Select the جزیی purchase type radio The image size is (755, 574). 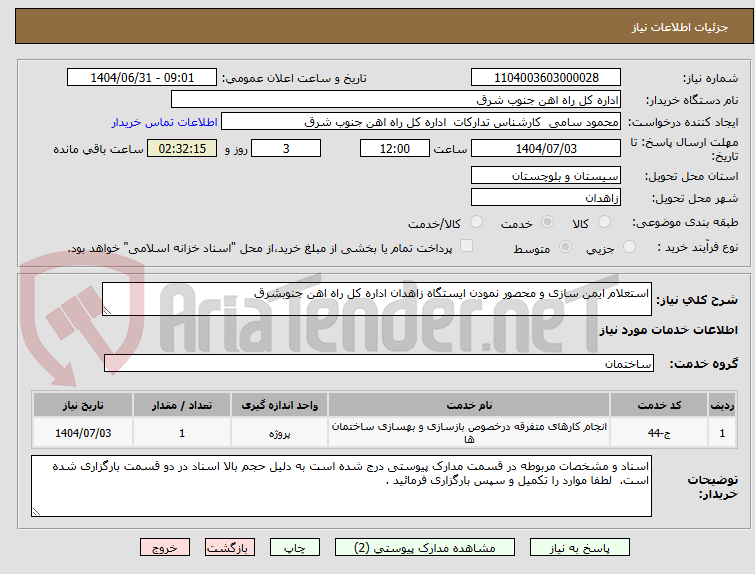[x=629, y=247]
